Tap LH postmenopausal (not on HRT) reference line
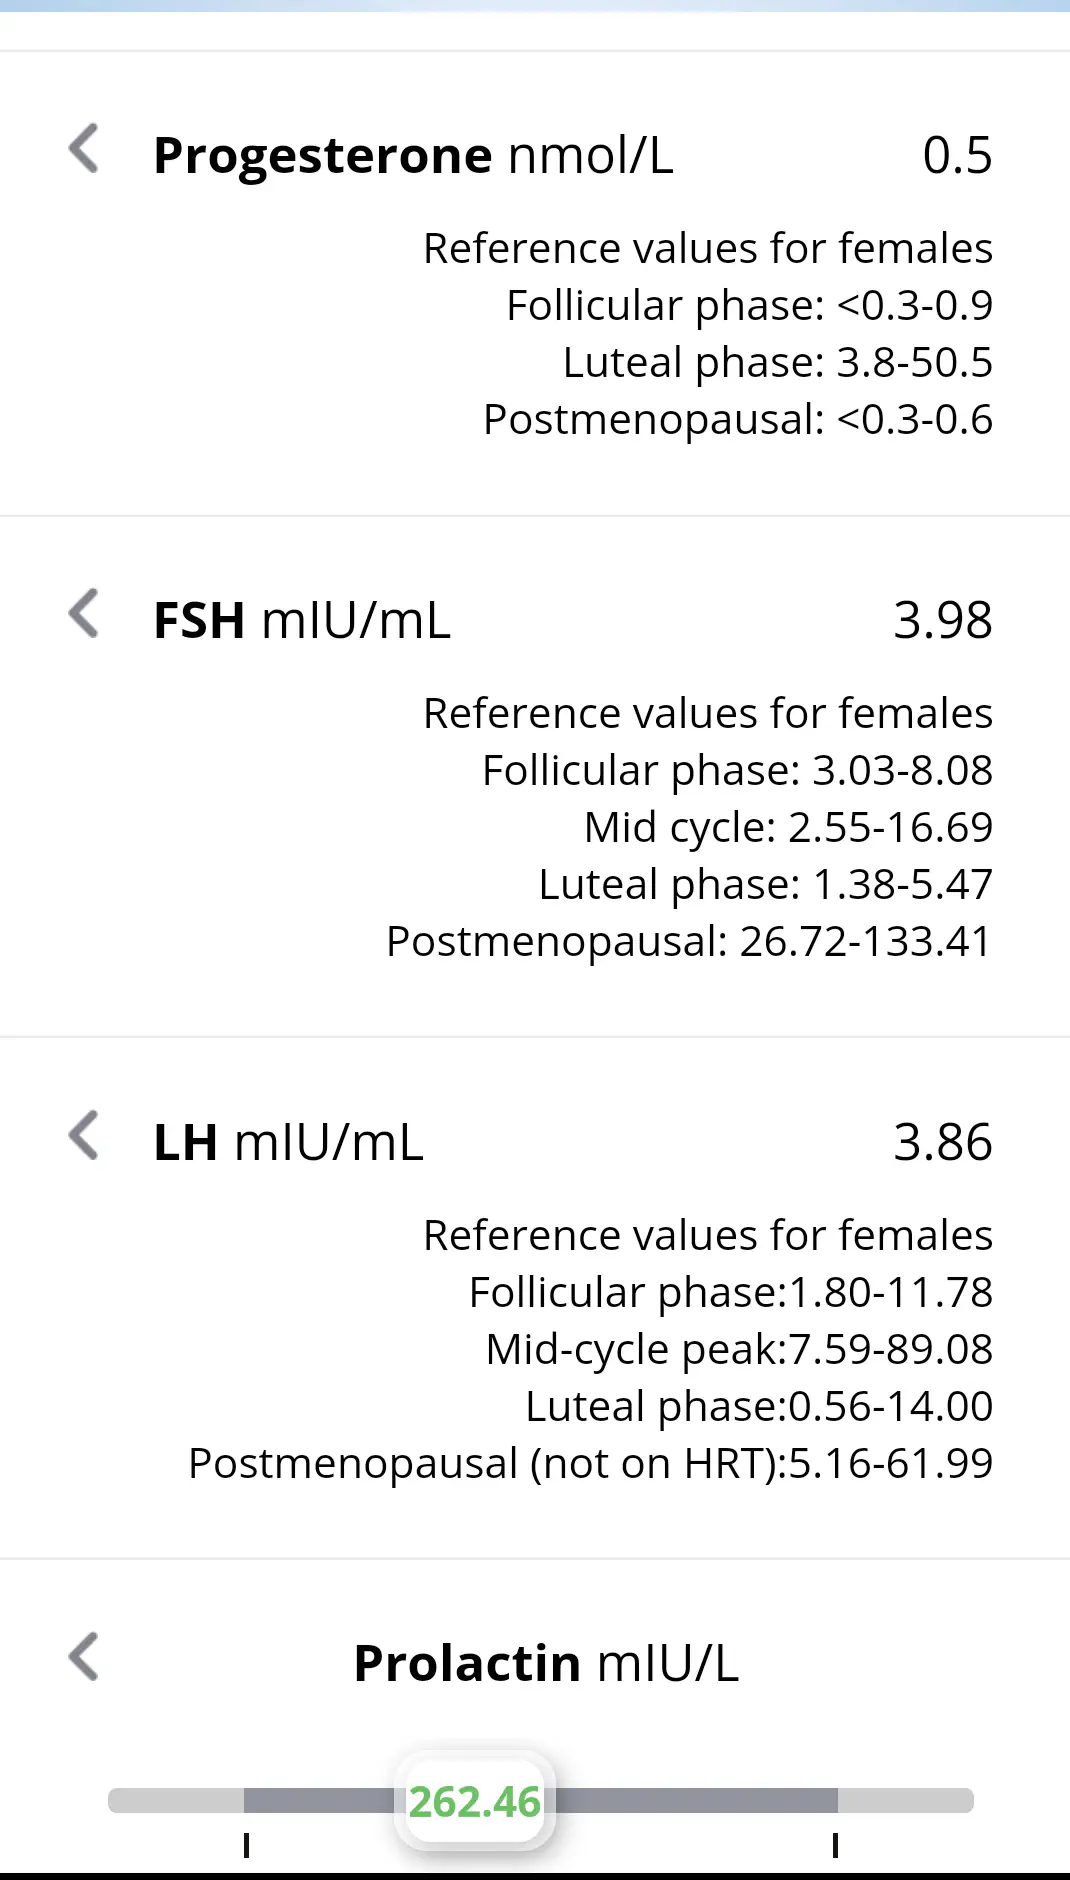1070x1880 pixels. point(590,1463)
